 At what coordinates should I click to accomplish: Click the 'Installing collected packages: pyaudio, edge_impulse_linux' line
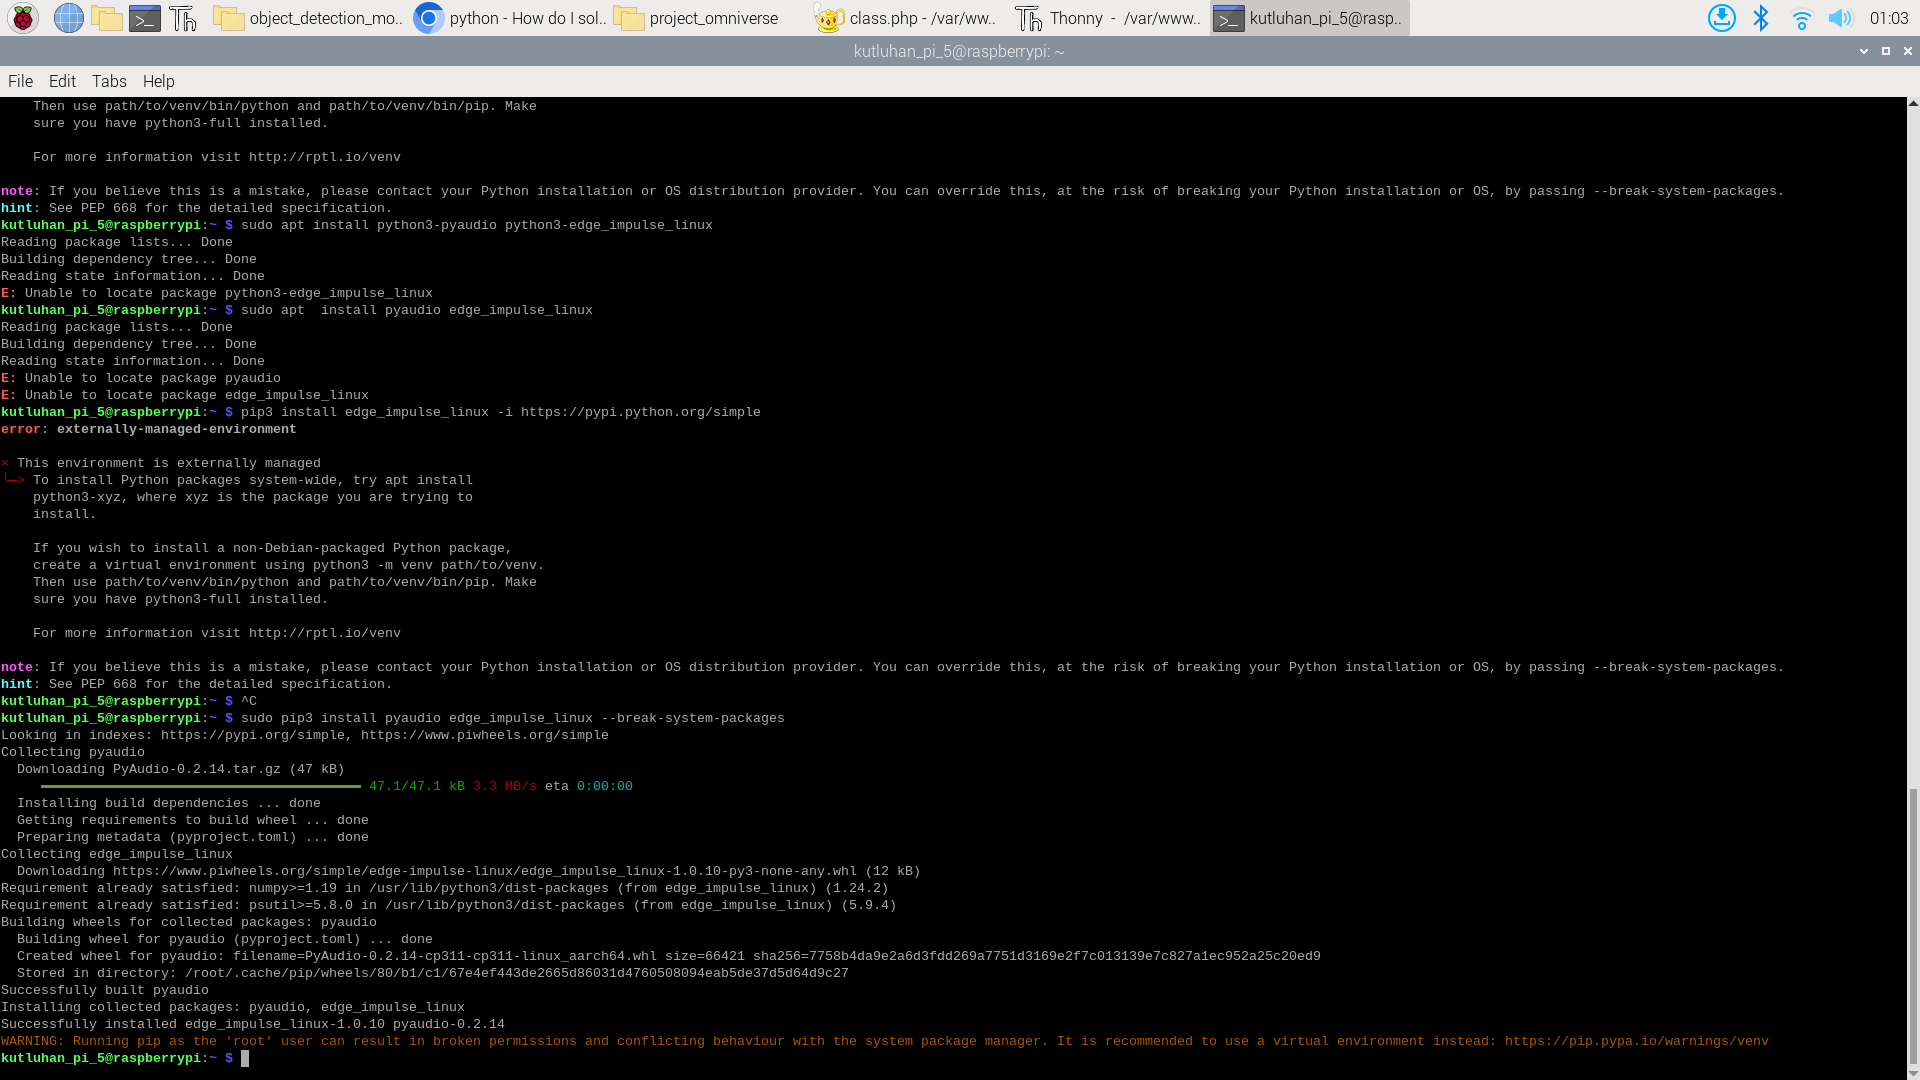[x=233, y=1007]
